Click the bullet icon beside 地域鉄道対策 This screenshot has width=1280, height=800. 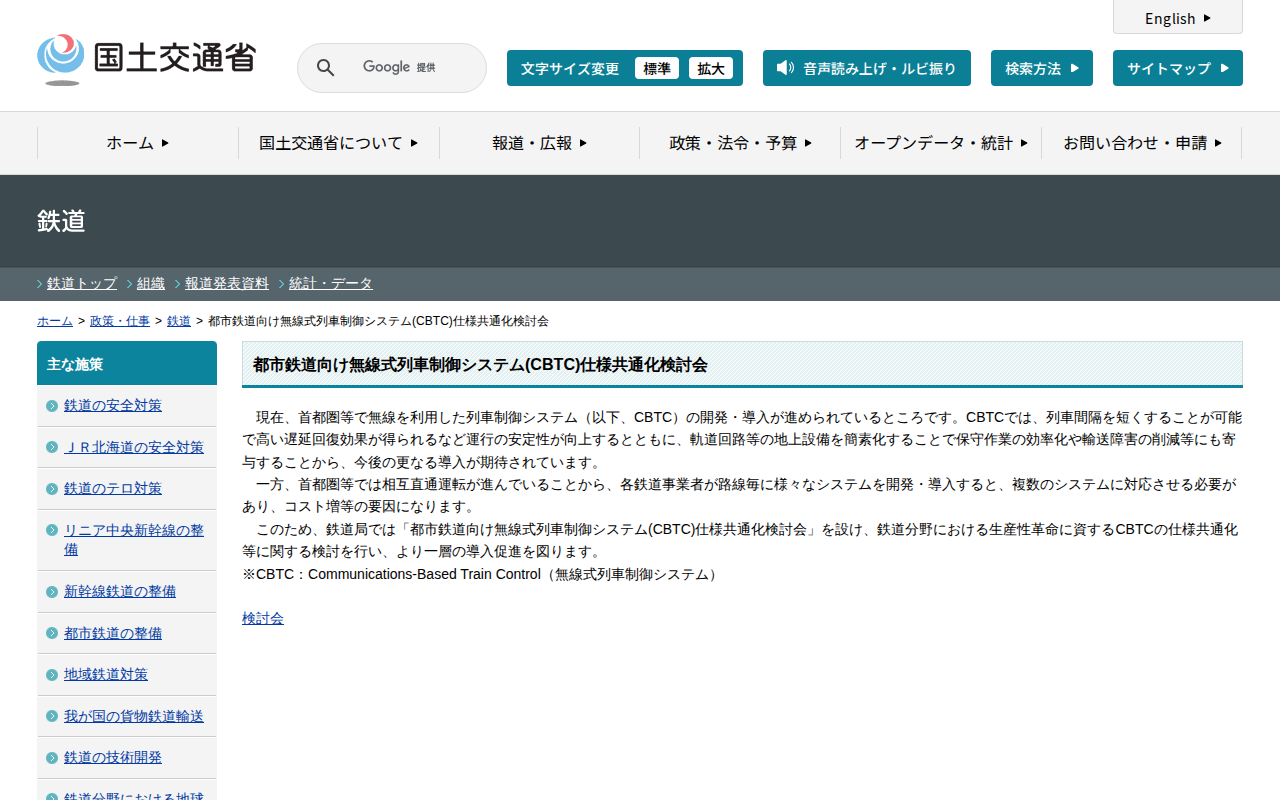(52, 675)
